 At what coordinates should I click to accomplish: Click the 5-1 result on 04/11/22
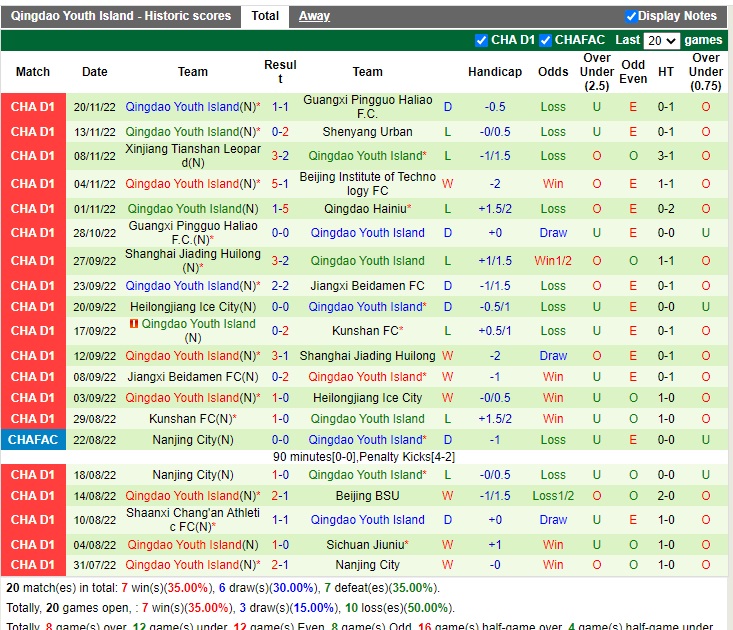coord(280,184)
